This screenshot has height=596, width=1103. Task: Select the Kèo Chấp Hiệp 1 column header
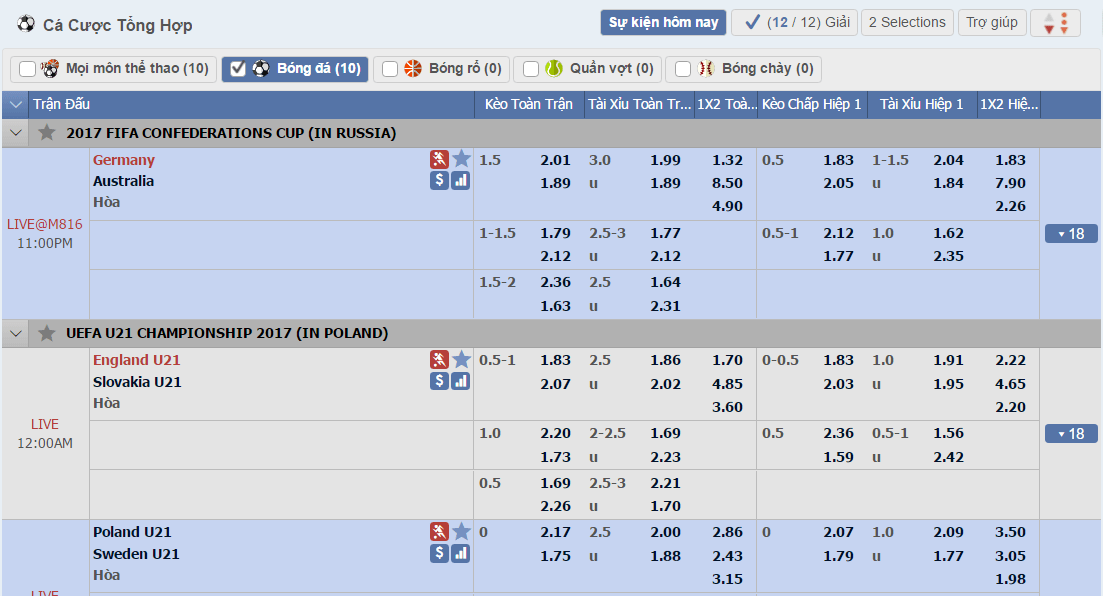(812, 105)
